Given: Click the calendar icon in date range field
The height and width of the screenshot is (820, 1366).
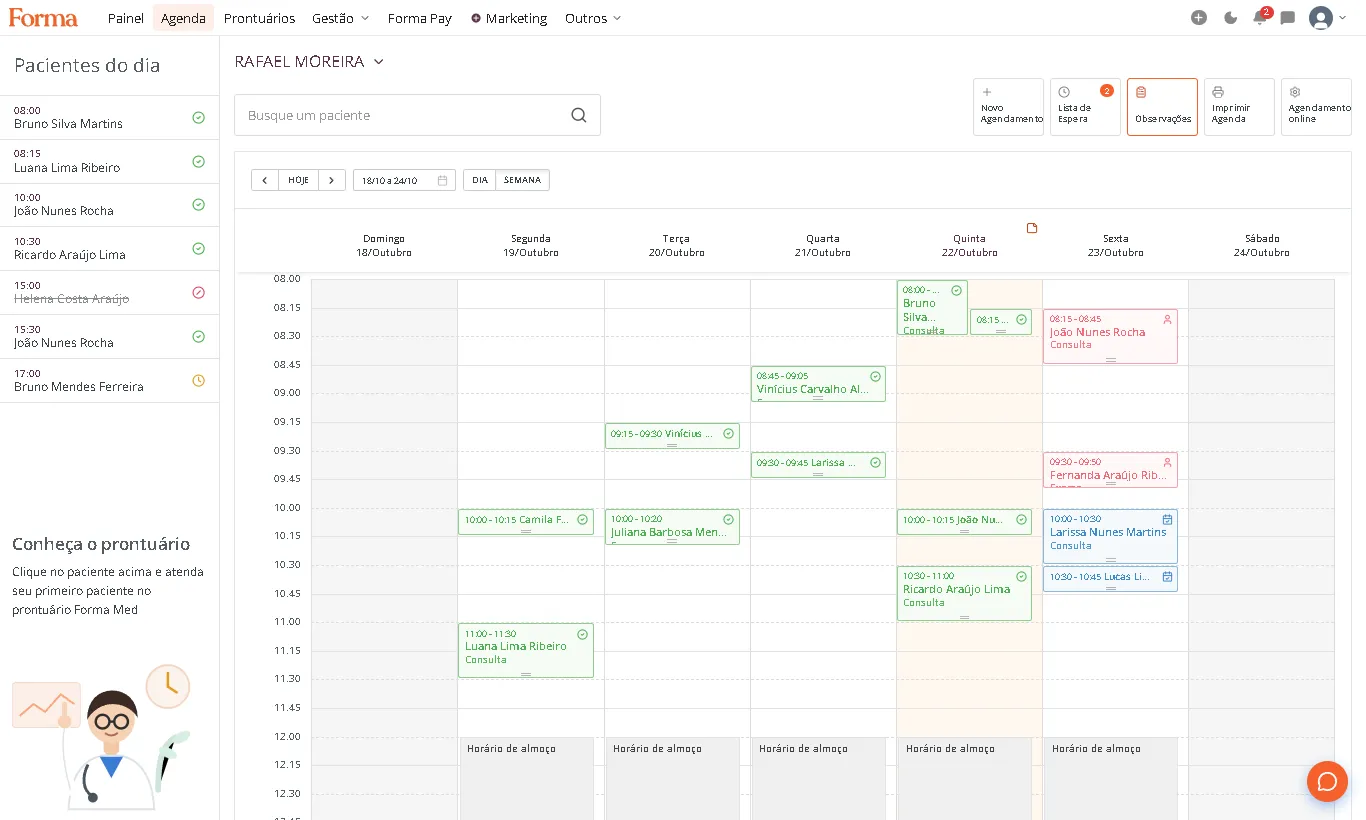Looking at the screenshot, I should 442,180.
